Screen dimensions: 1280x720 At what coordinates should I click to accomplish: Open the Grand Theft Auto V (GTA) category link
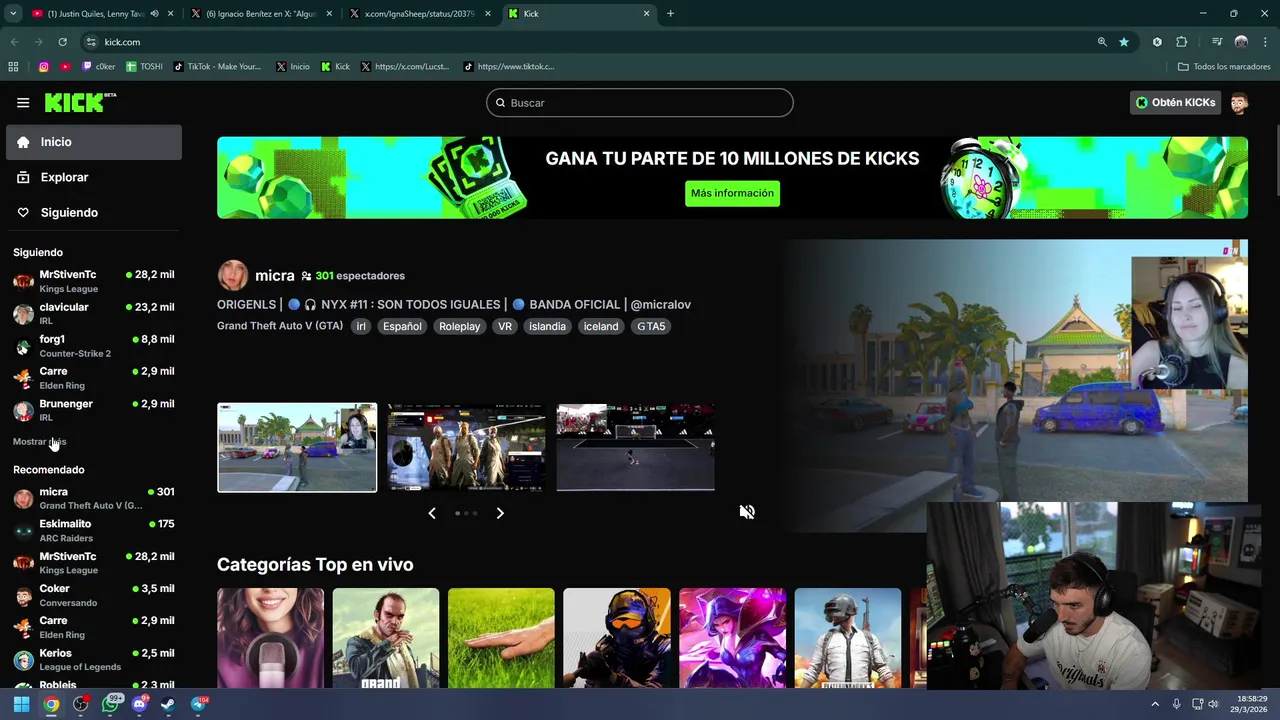tap(280, 326)
